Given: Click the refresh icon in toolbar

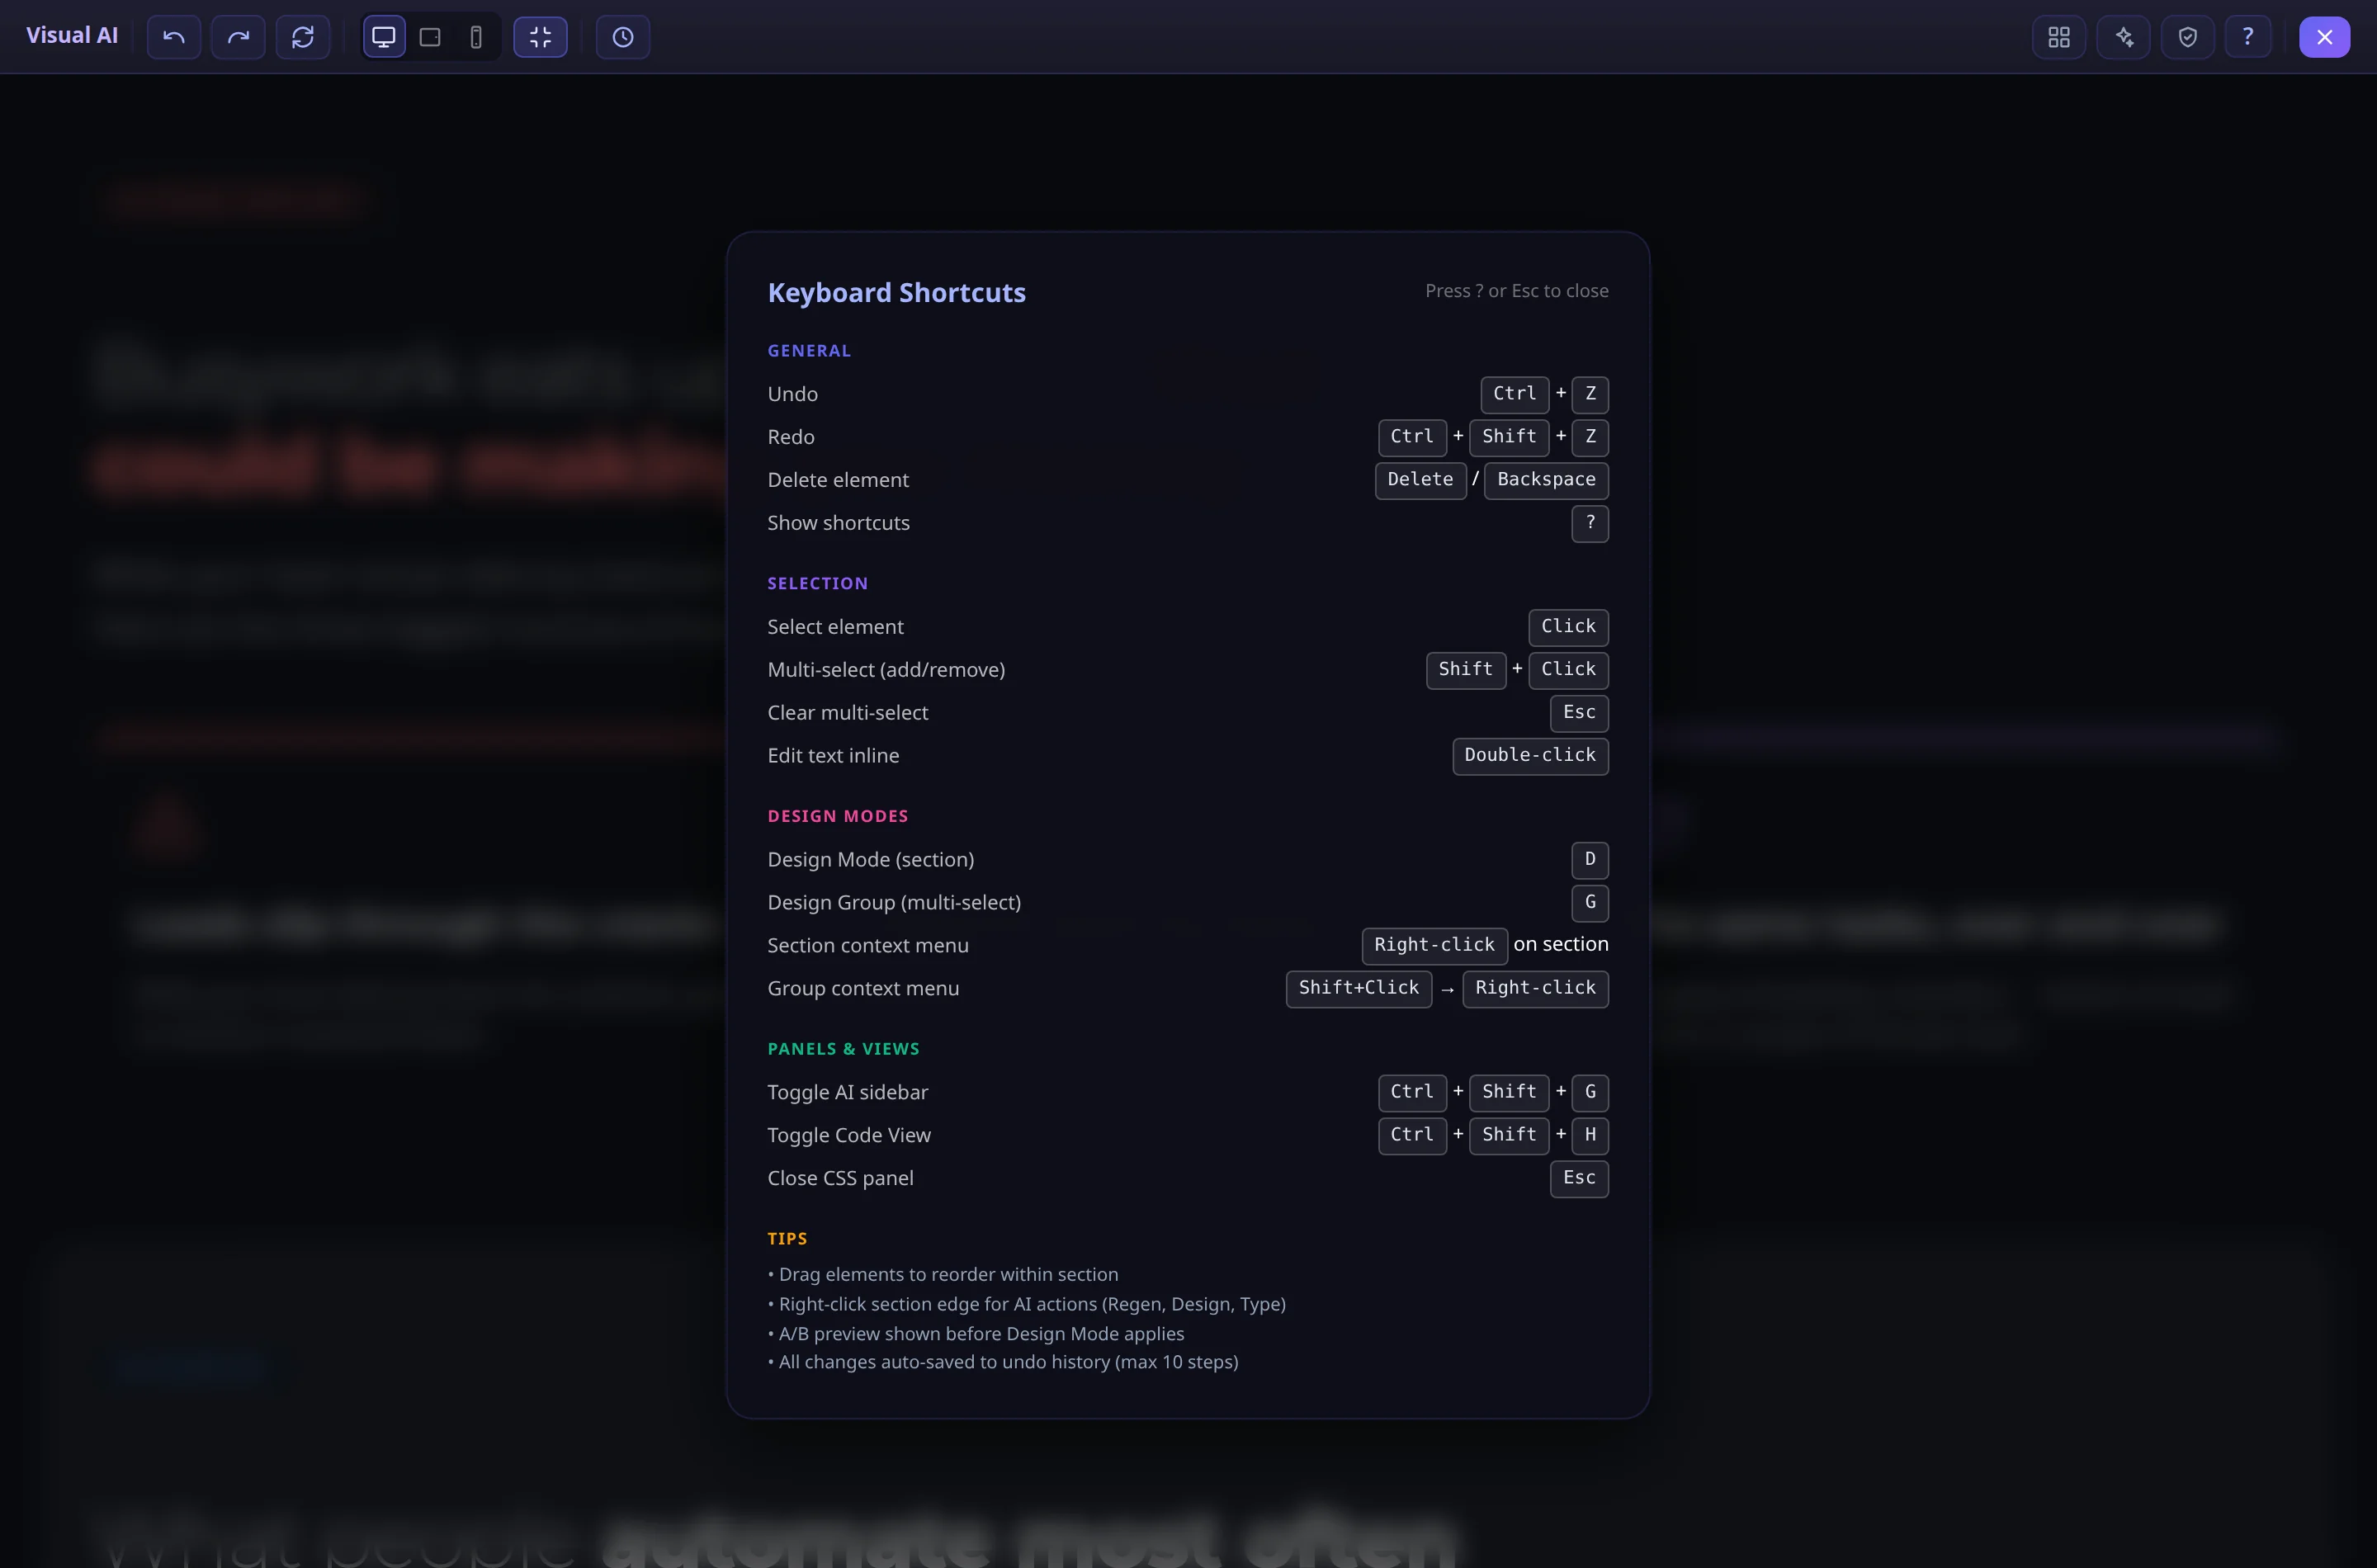Looking at the screenshot, I should click(x=303, y=37).
